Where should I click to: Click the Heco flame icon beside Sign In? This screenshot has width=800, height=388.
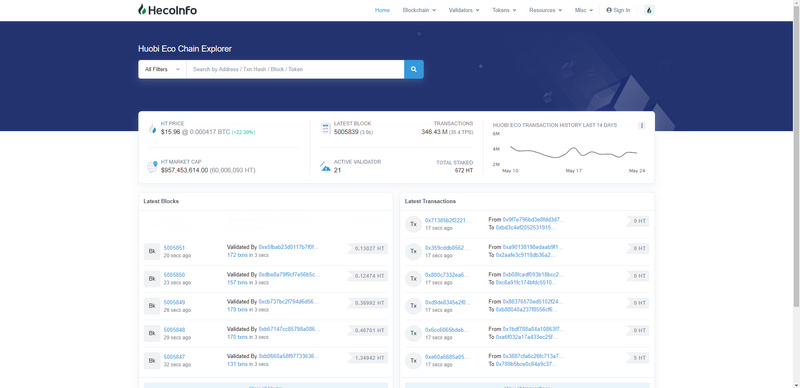649,10
